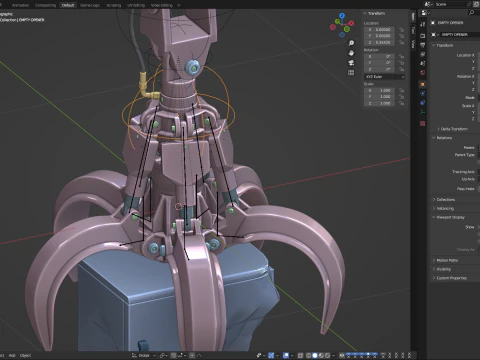The image size is (480, 360).
Task: Open the scene browse dropdown icon
Action: [x=428, y=4]
